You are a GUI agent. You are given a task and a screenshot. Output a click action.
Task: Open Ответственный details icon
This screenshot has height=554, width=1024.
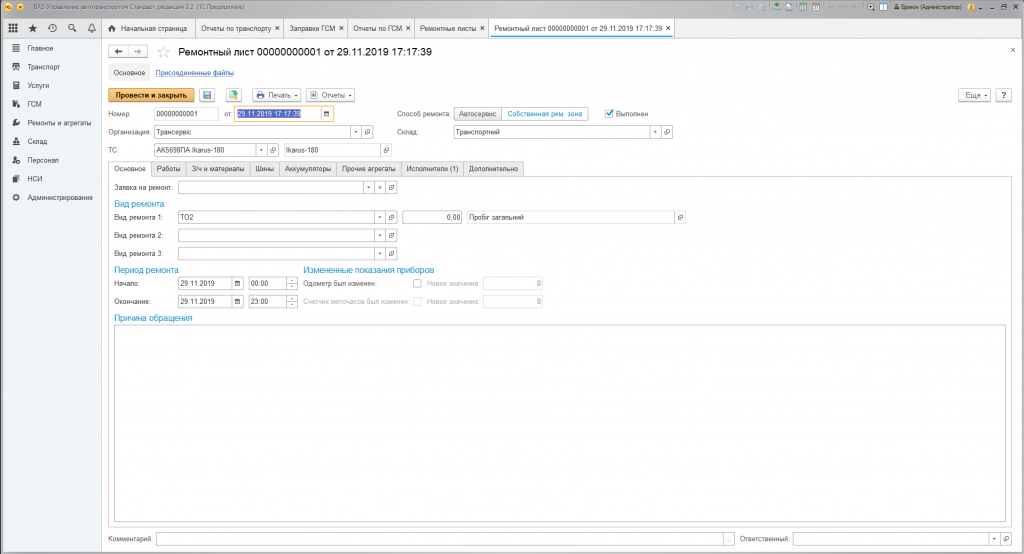tap(1006, 539)
